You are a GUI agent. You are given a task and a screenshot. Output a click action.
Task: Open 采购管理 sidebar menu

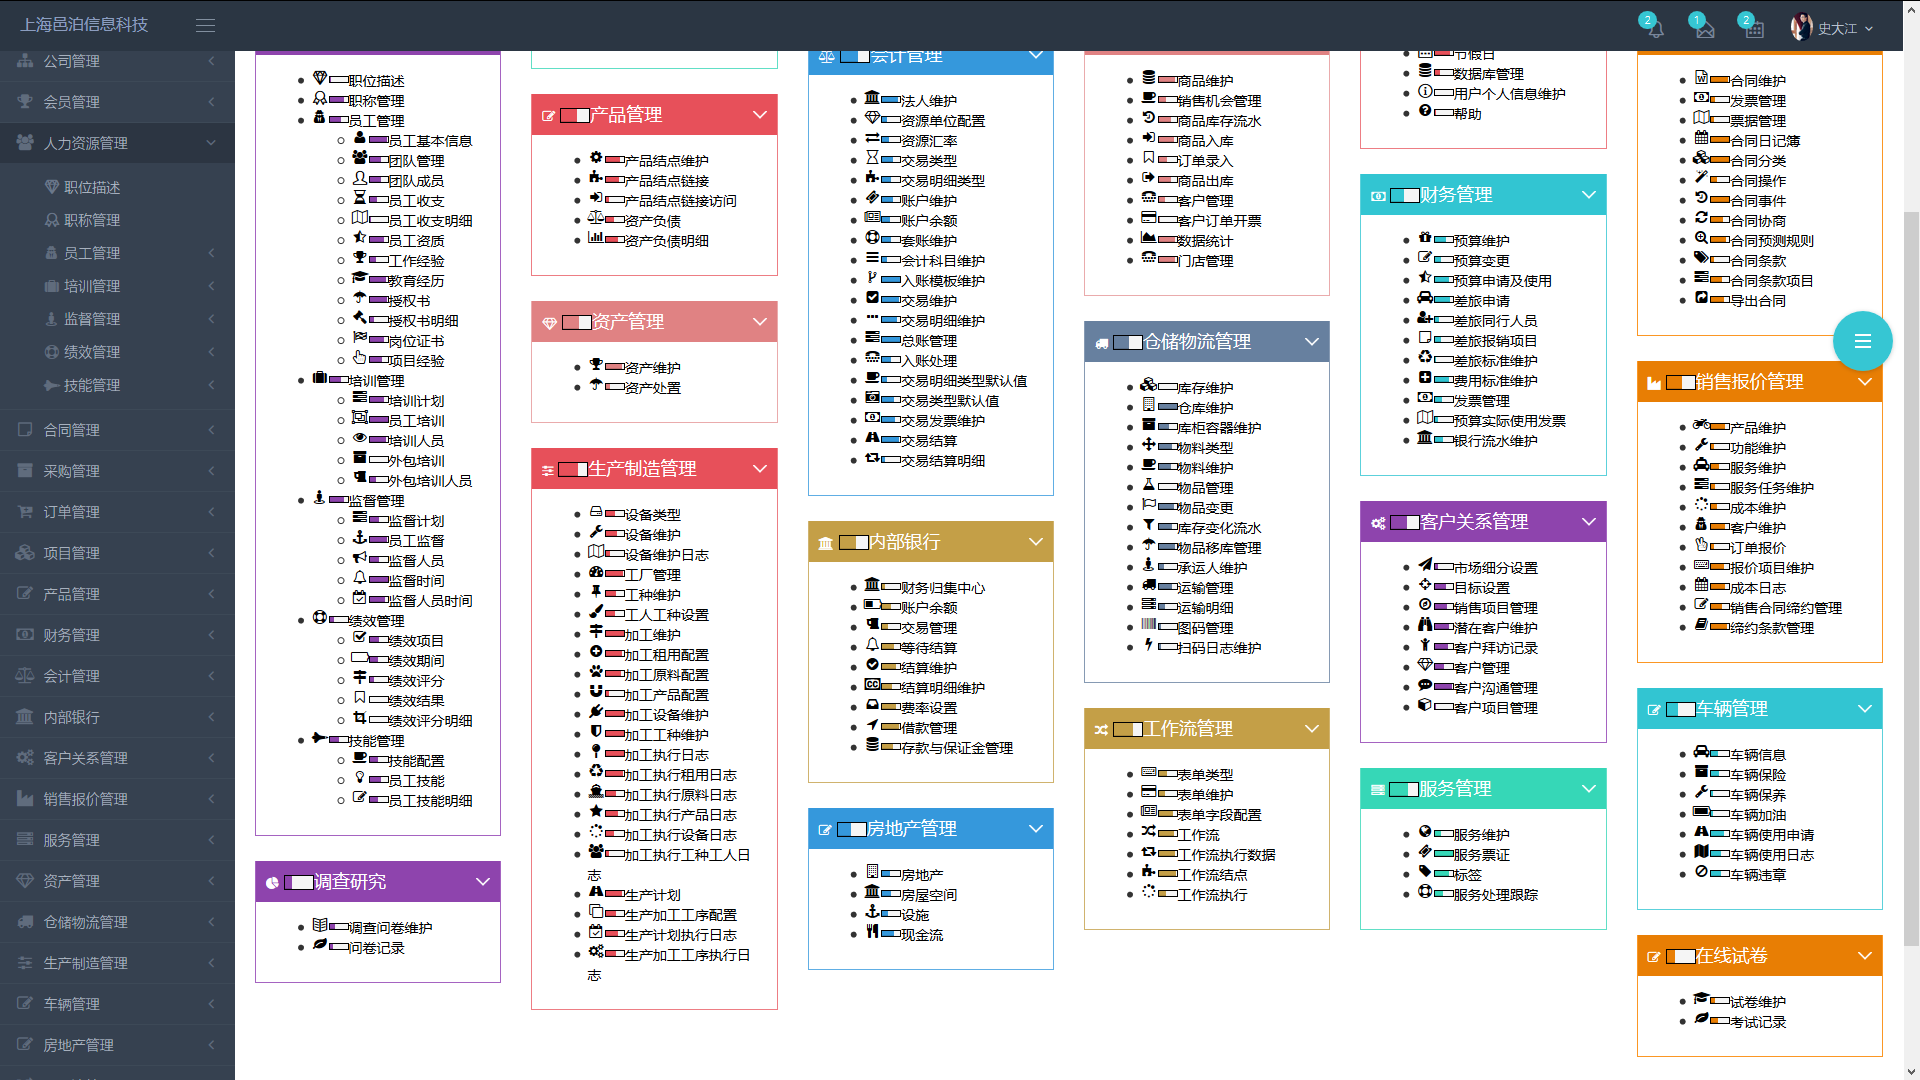click(x=71, y=471)
